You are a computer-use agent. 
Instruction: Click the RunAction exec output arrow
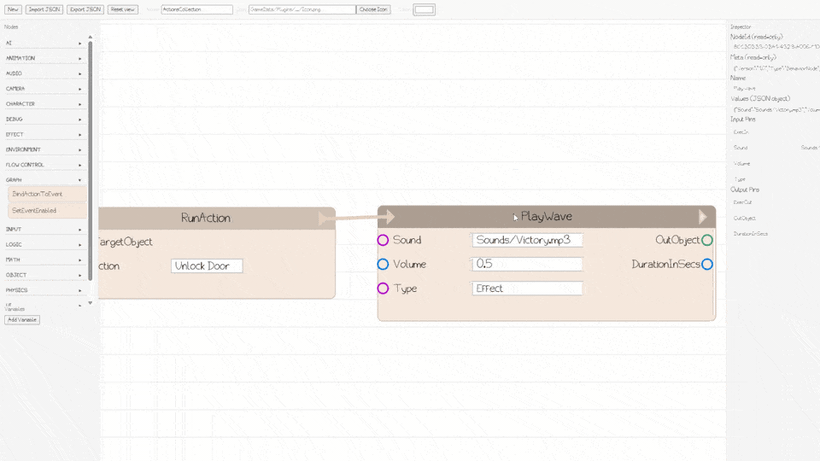325,217
